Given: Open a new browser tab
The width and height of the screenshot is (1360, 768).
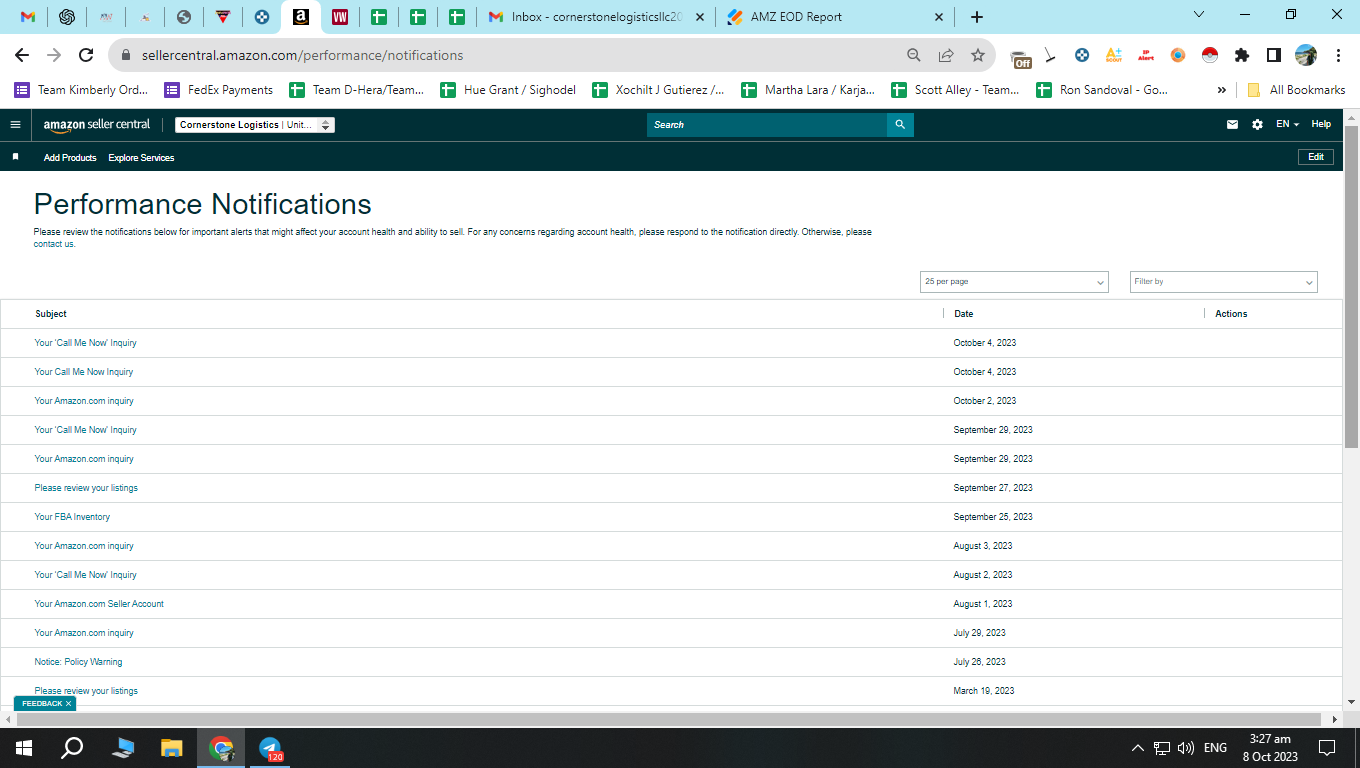Looking at the screenshot, I should coord(977,17).
